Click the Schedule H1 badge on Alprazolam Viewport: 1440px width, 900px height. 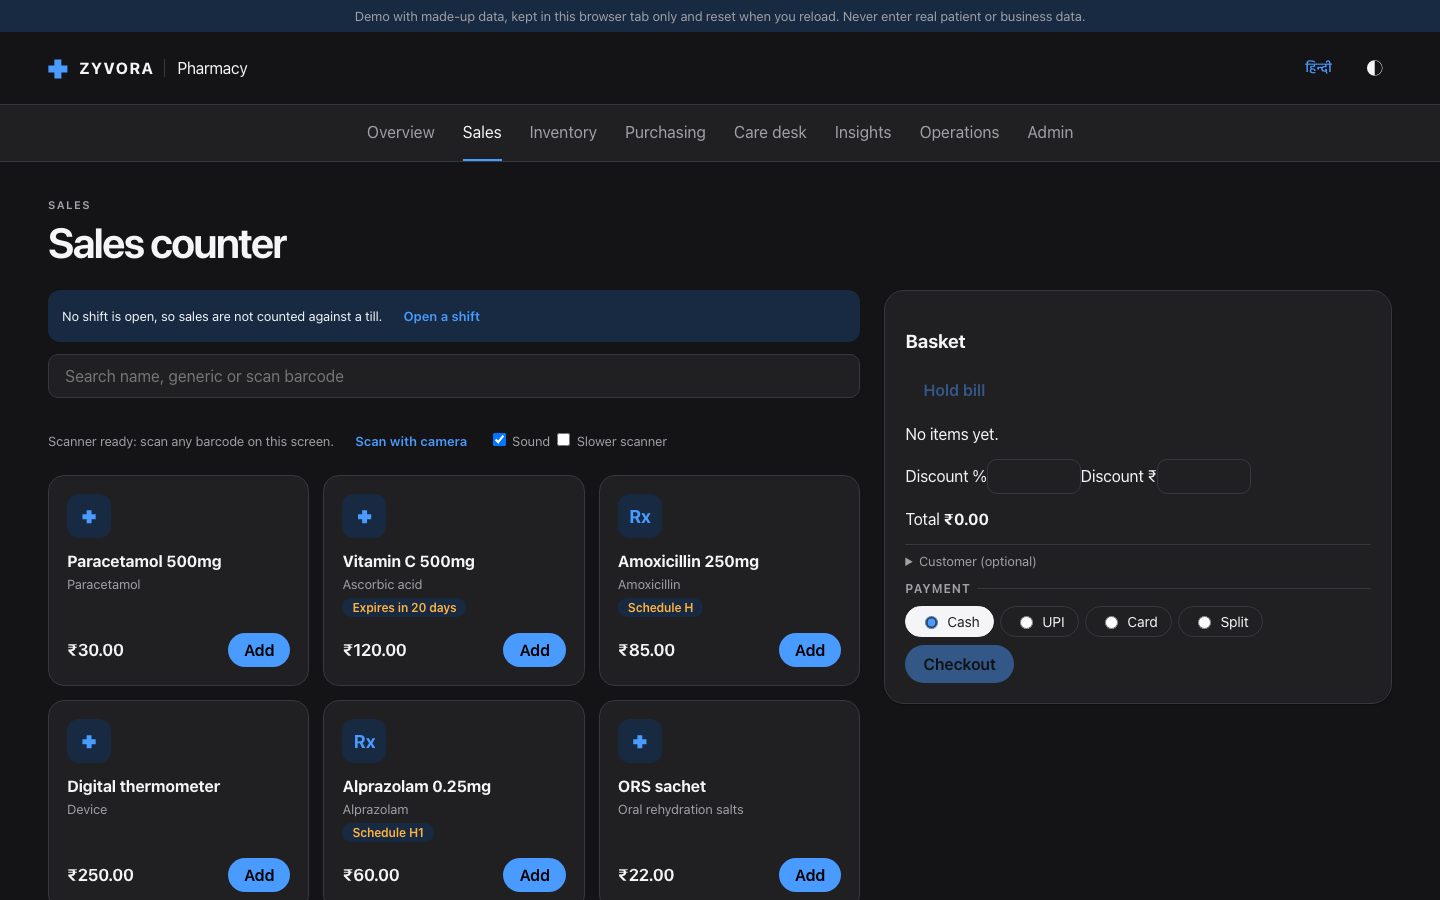[x=388, y=832]
